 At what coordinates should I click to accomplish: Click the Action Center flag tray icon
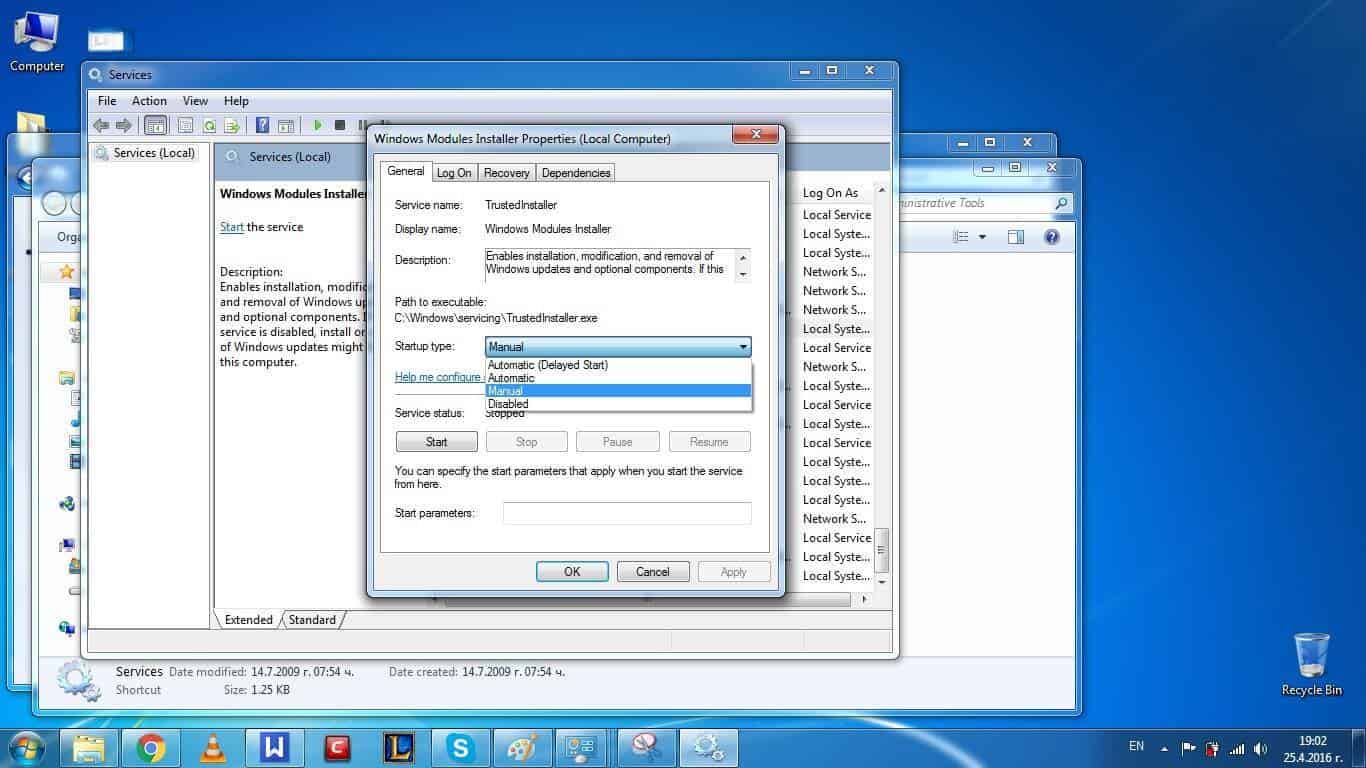[1188, 748]
